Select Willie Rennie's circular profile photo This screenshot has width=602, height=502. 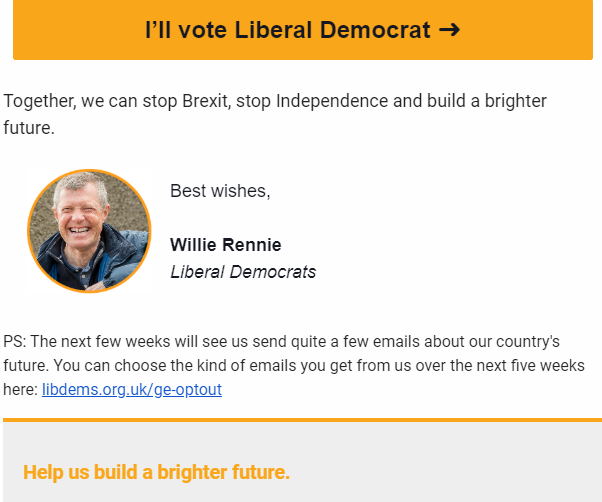pos(89,231)
